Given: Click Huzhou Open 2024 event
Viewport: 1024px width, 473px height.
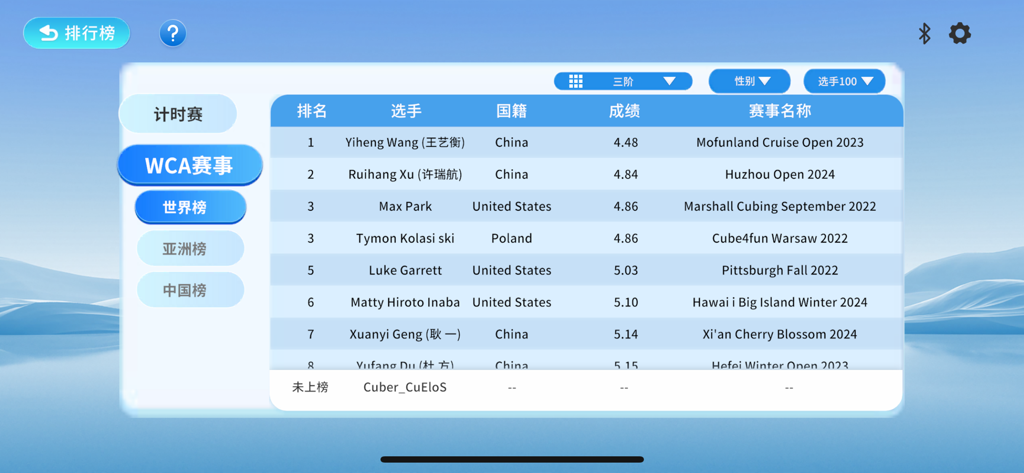Looking at the screenshot, I should tap(780, 174).
